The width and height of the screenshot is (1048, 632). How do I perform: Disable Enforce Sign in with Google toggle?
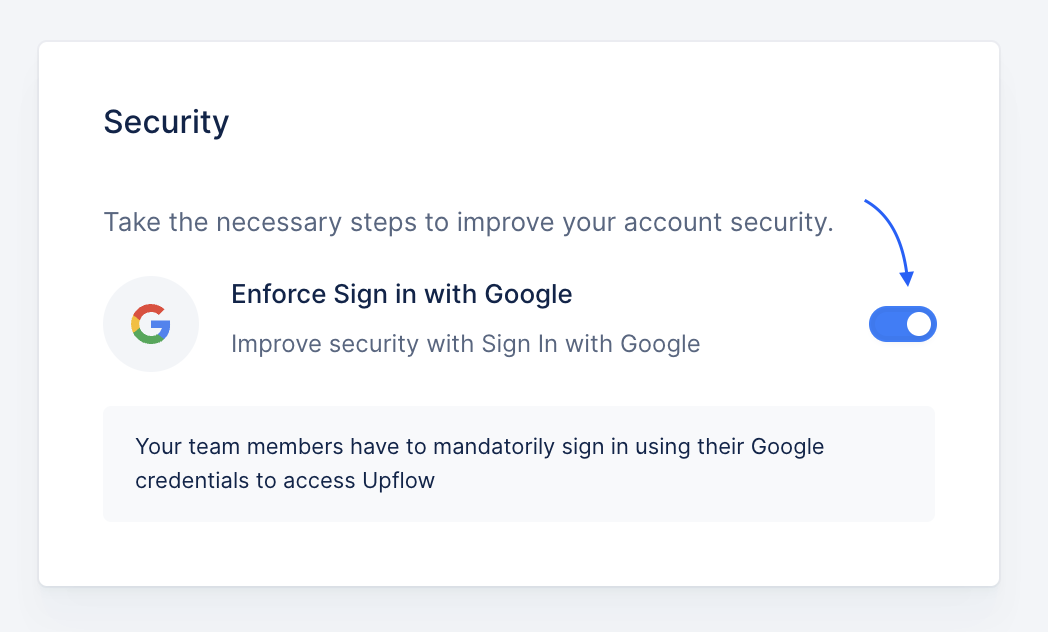(902, 324)
